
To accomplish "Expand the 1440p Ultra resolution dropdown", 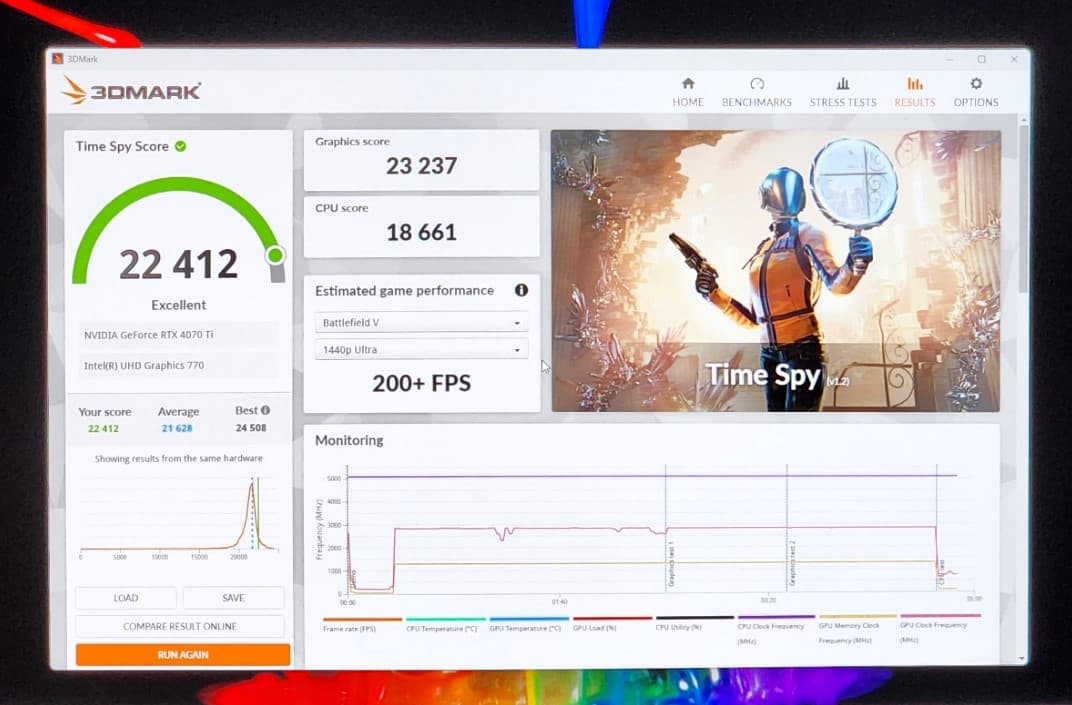I will click(x=421, y=349).
